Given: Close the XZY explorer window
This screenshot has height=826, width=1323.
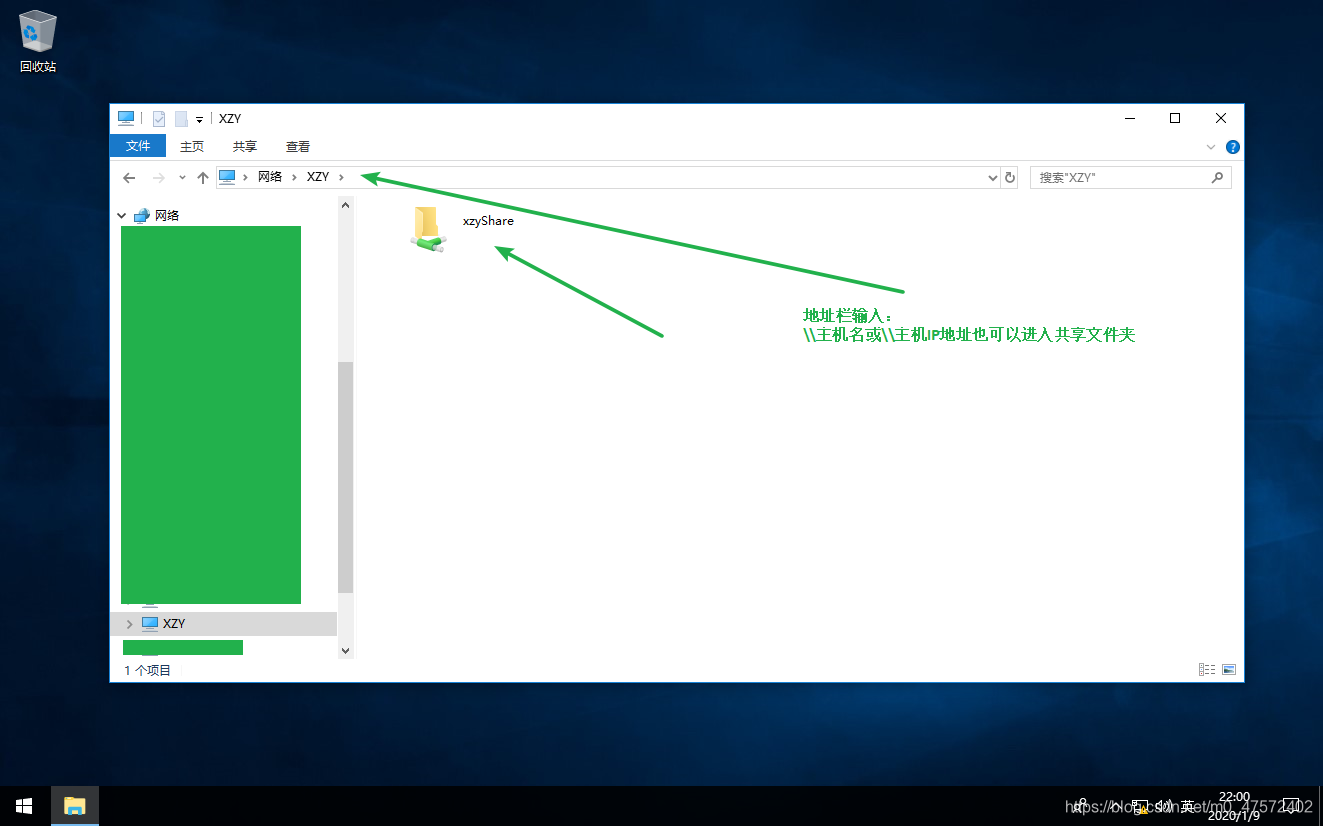Looking at the screenshot, I should [1221, 118].
